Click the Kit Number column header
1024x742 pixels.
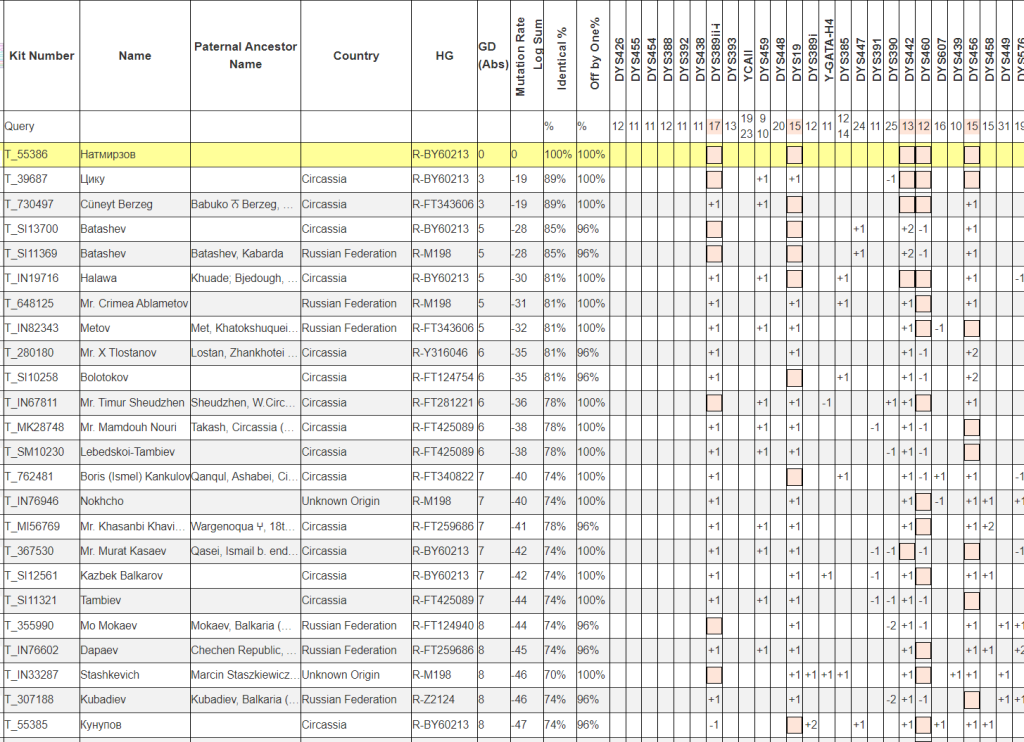point(41,56)
